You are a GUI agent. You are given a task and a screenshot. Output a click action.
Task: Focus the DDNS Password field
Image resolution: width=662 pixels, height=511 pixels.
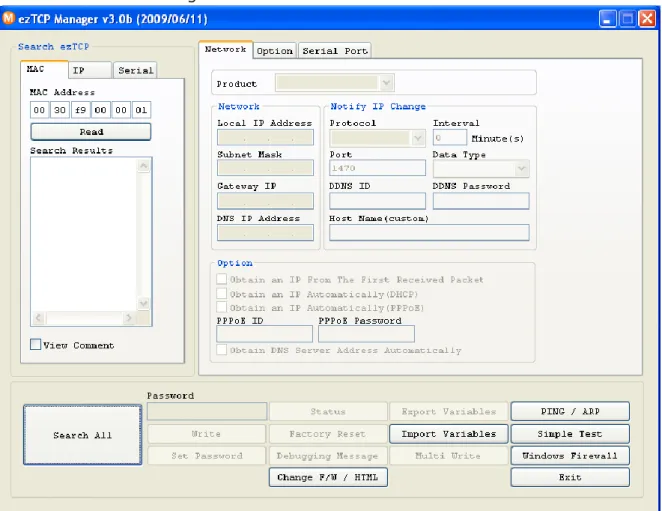pyautogui.click(x=481, y=201)
